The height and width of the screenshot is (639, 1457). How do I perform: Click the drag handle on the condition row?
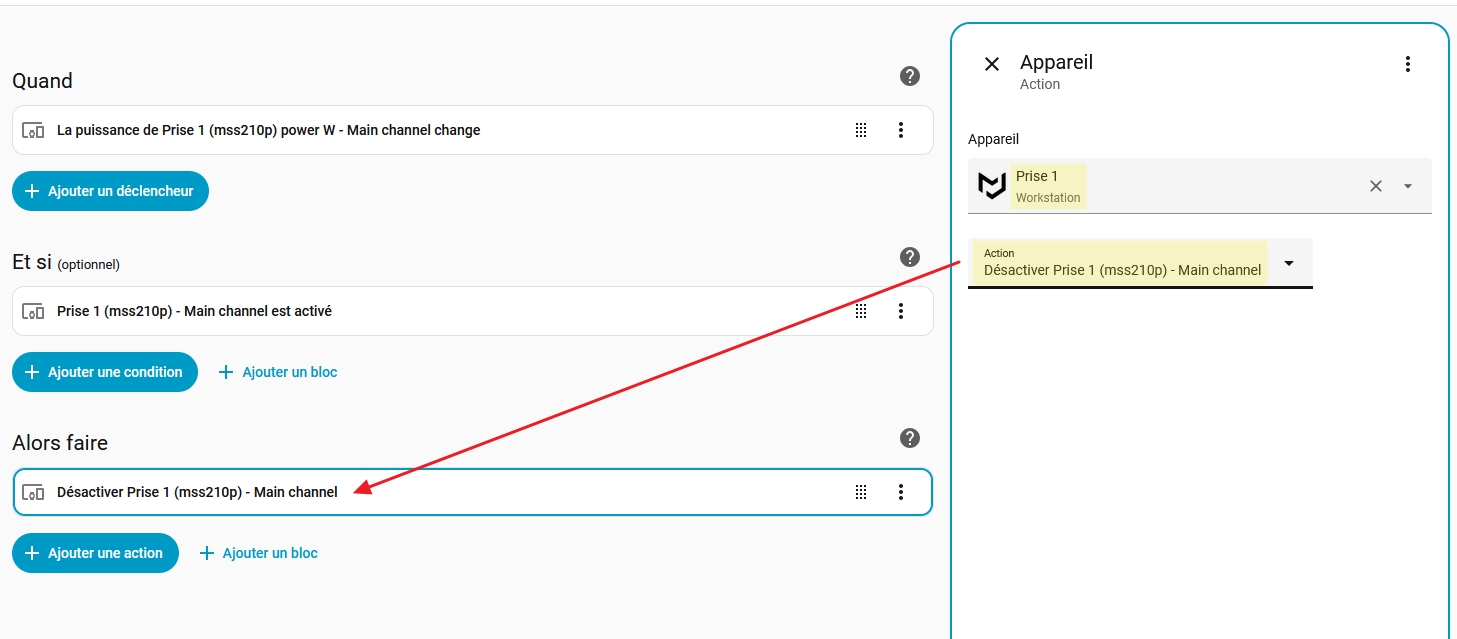point(861,311)
